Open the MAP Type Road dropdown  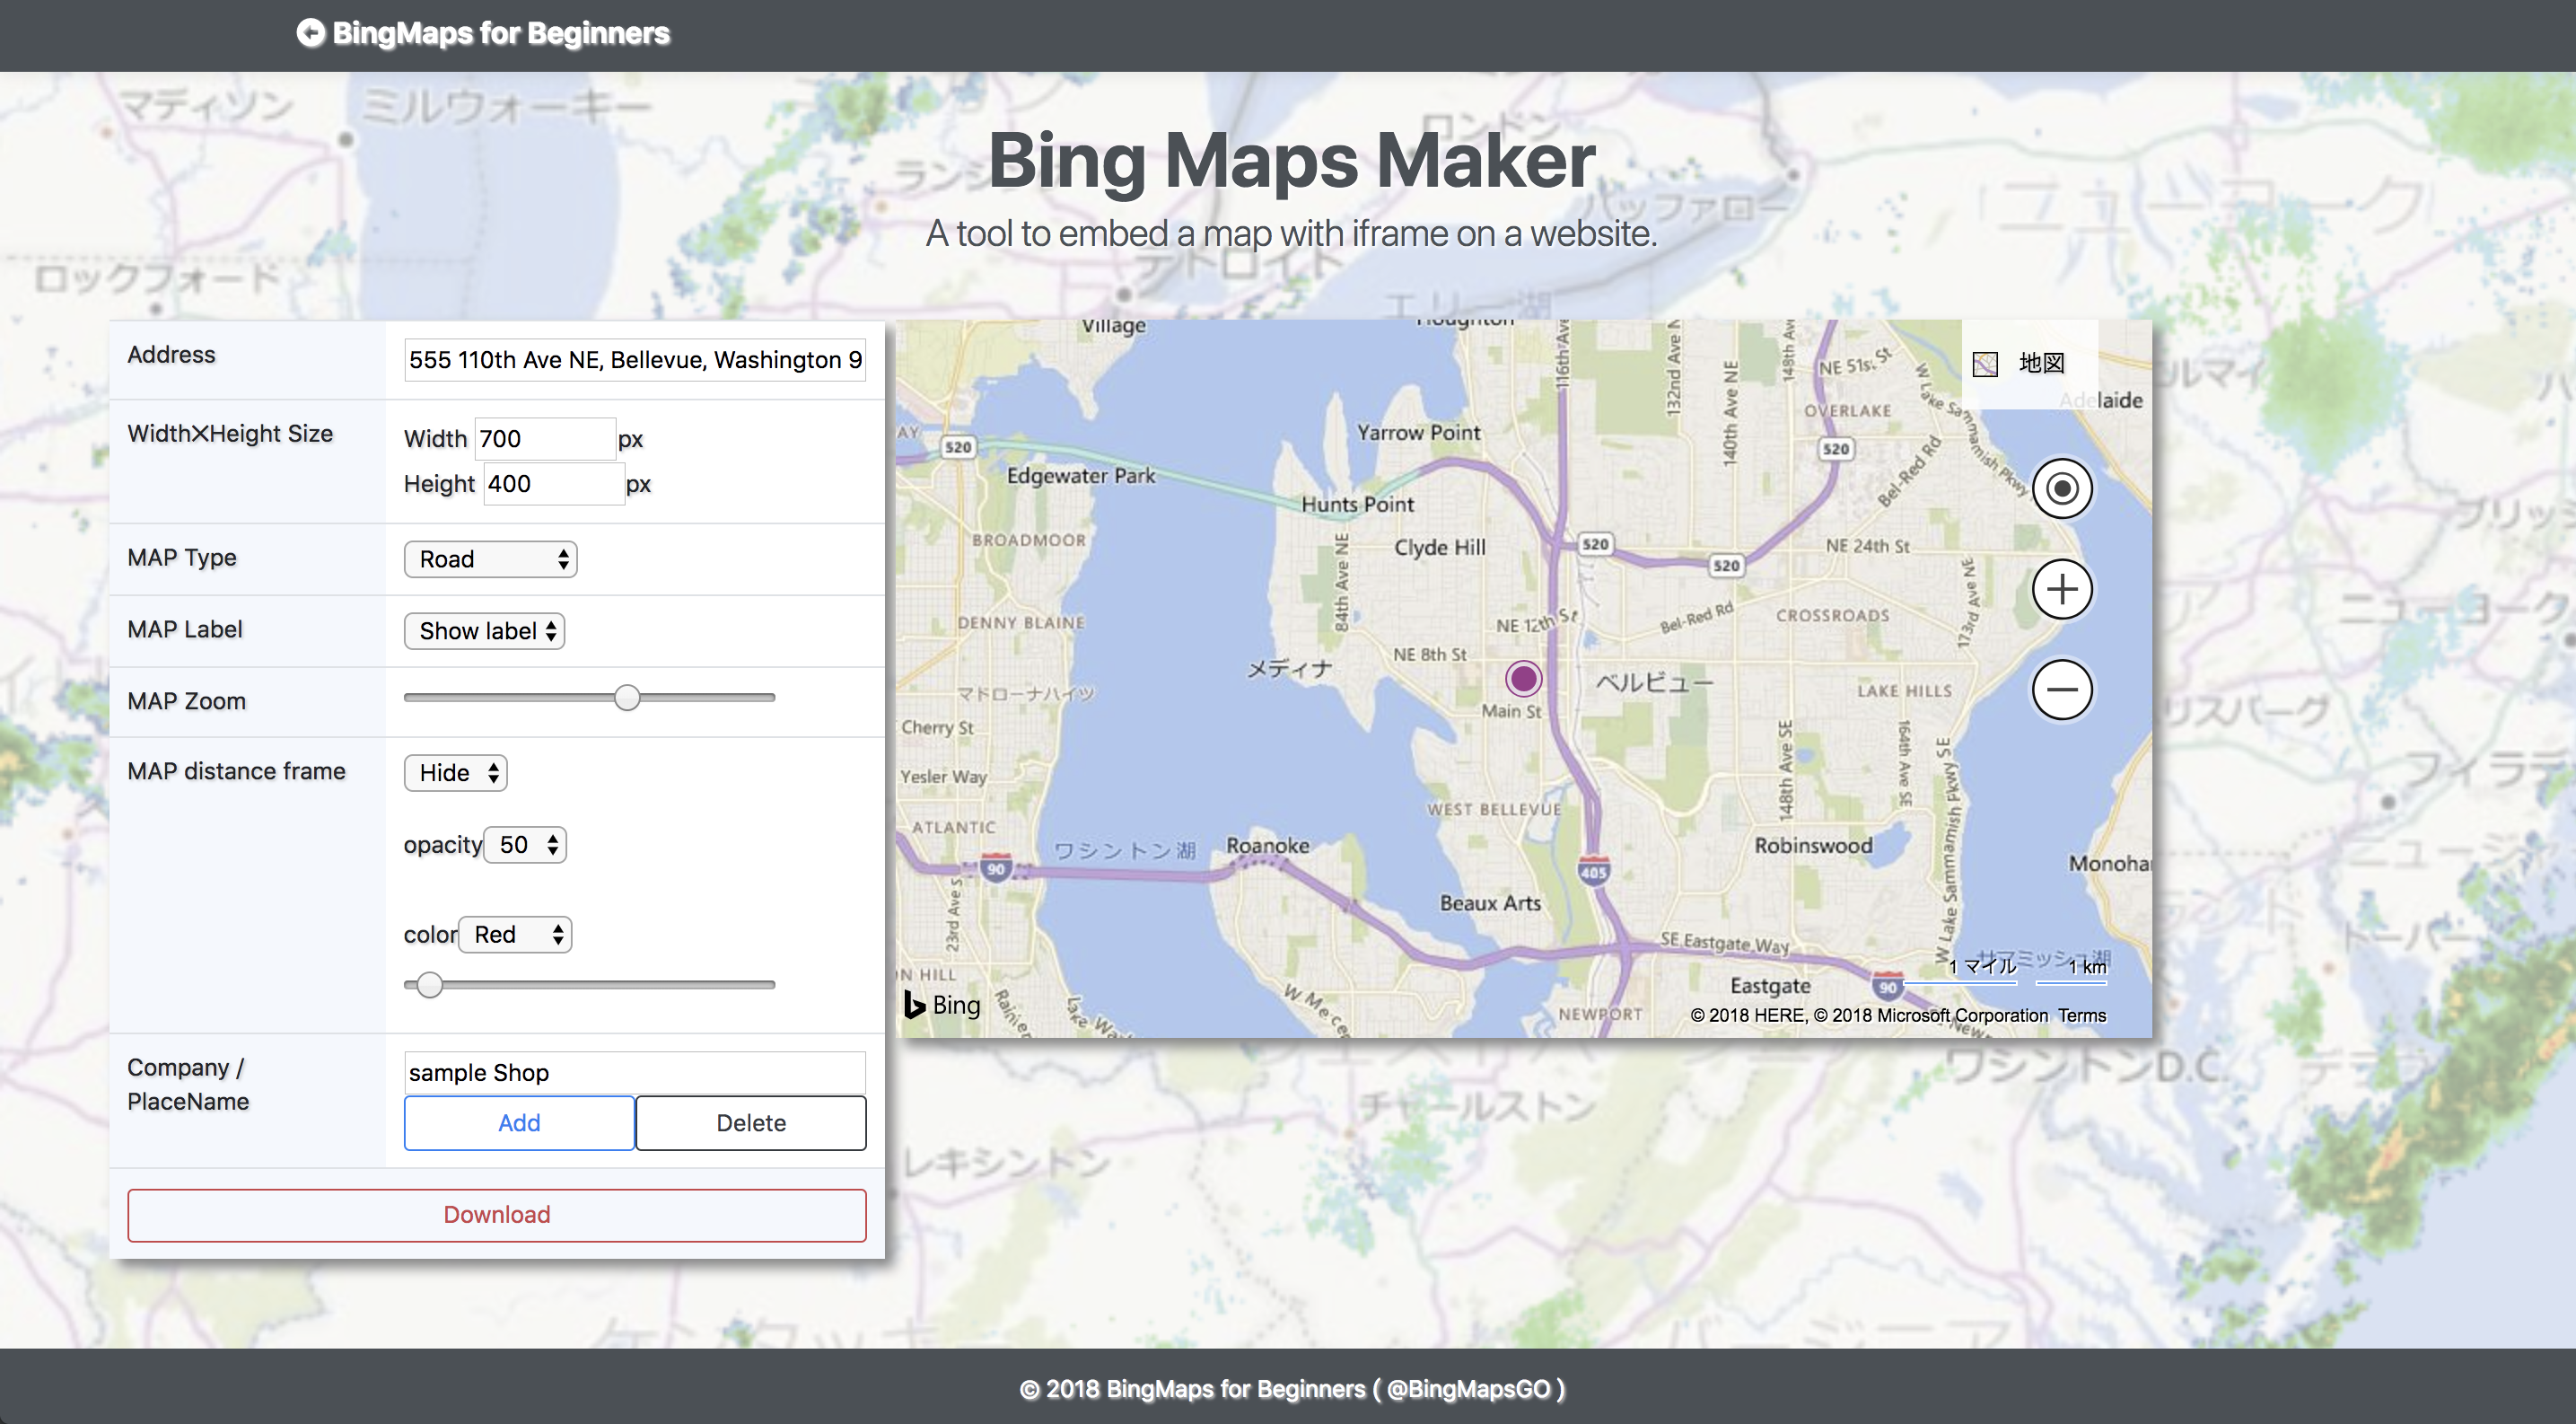coord(490,559)
